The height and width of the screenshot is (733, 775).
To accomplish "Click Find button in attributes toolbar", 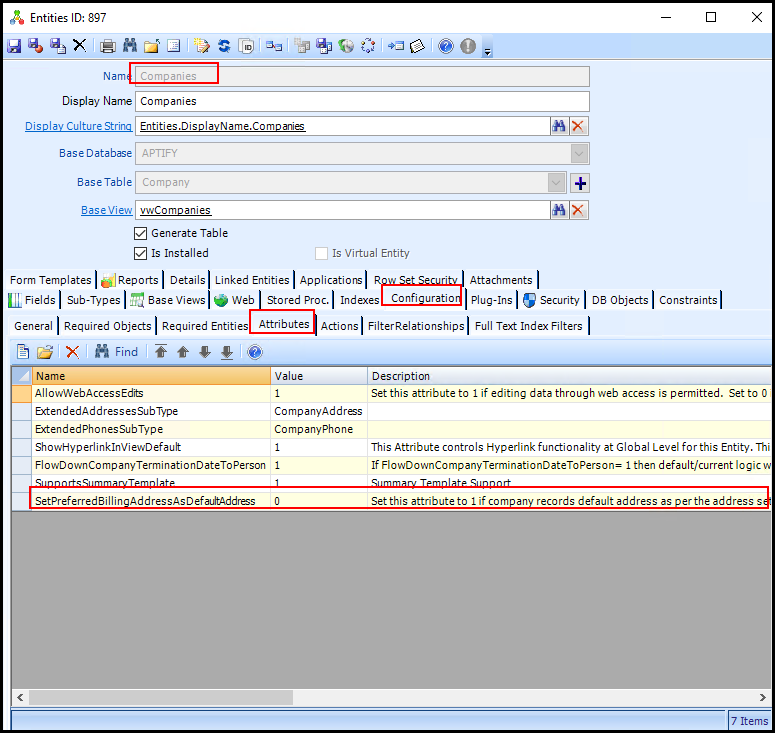I will 117,351.
